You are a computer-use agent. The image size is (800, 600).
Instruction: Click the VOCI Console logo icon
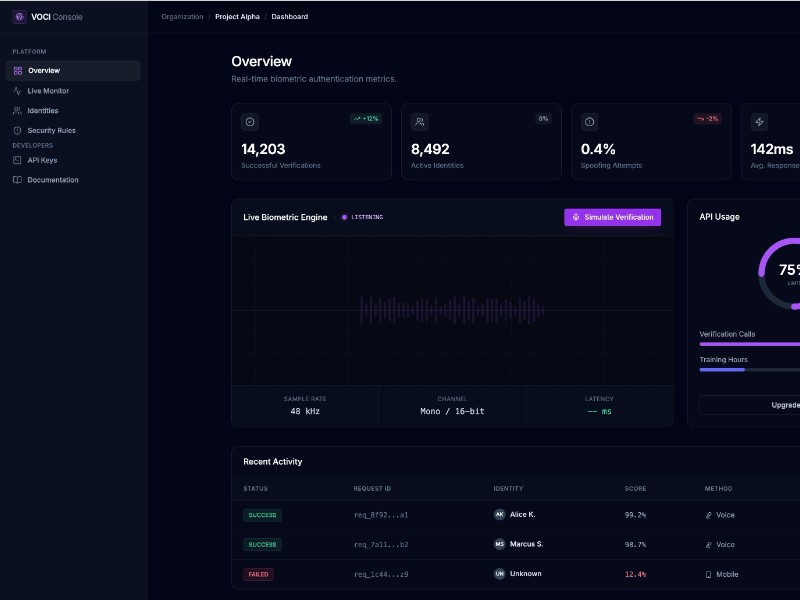(x=18, y=17)
